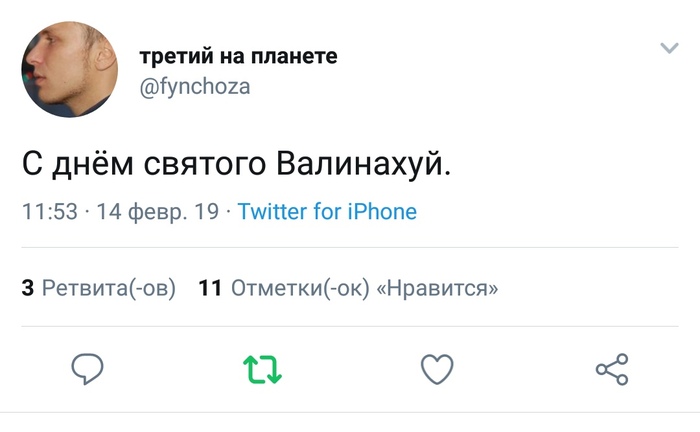Click the retweet count number 3
Image resolution: width=700 pixels, height=432 pixels.
[x=28, y=289]
